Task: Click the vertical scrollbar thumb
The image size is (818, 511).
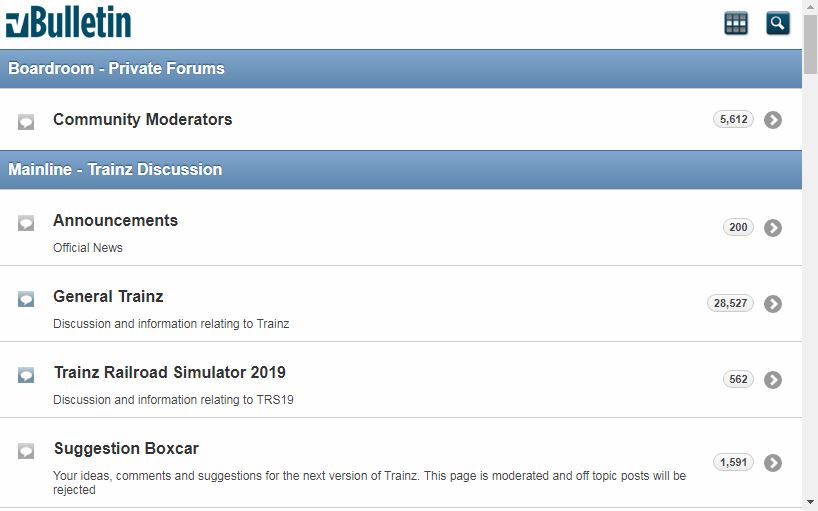Action: point(810,44)
